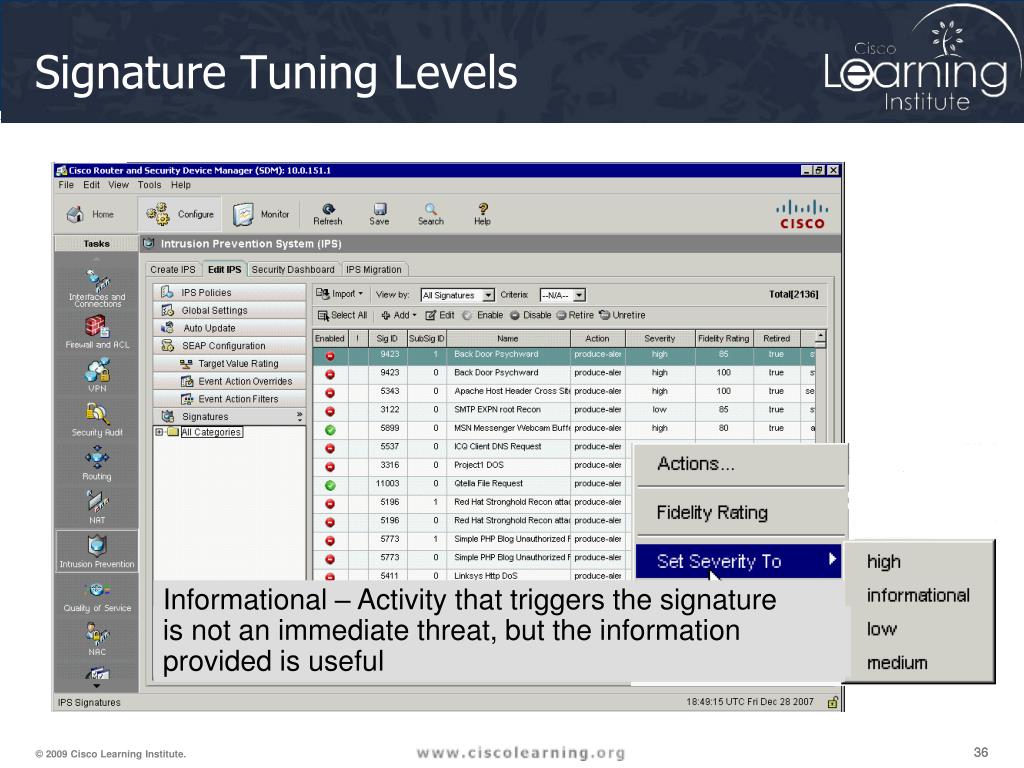Open the Security Audit task

pos(97,419)
